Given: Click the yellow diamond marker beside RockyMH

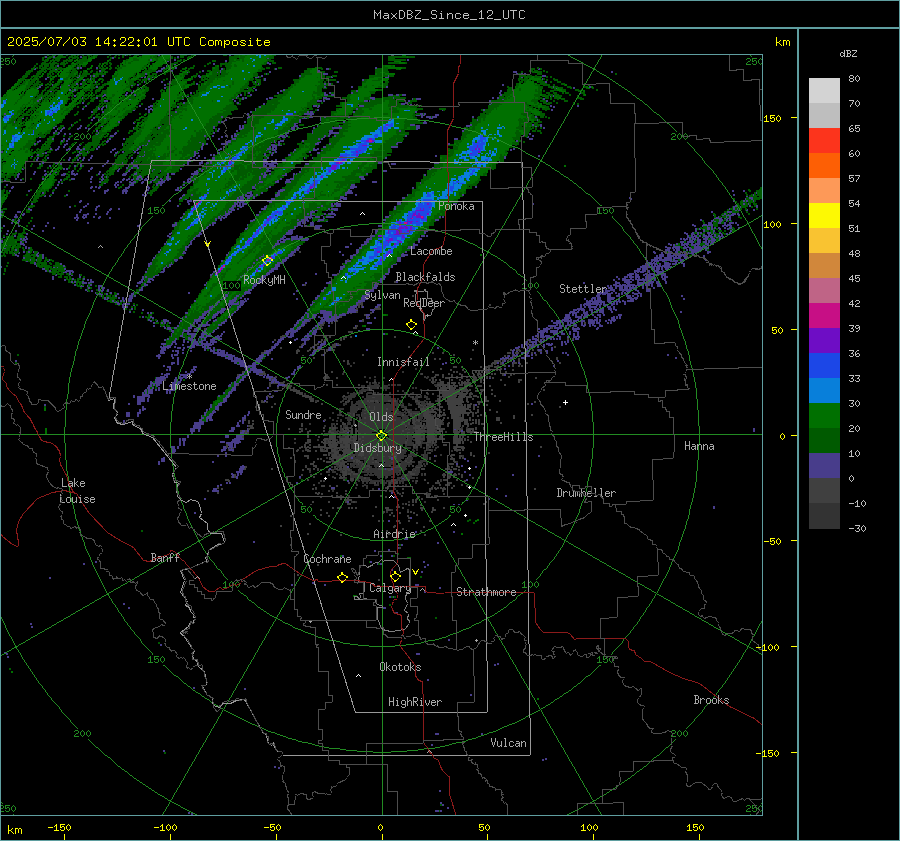Looking at the screenshot, I should (x=267, y=261).
